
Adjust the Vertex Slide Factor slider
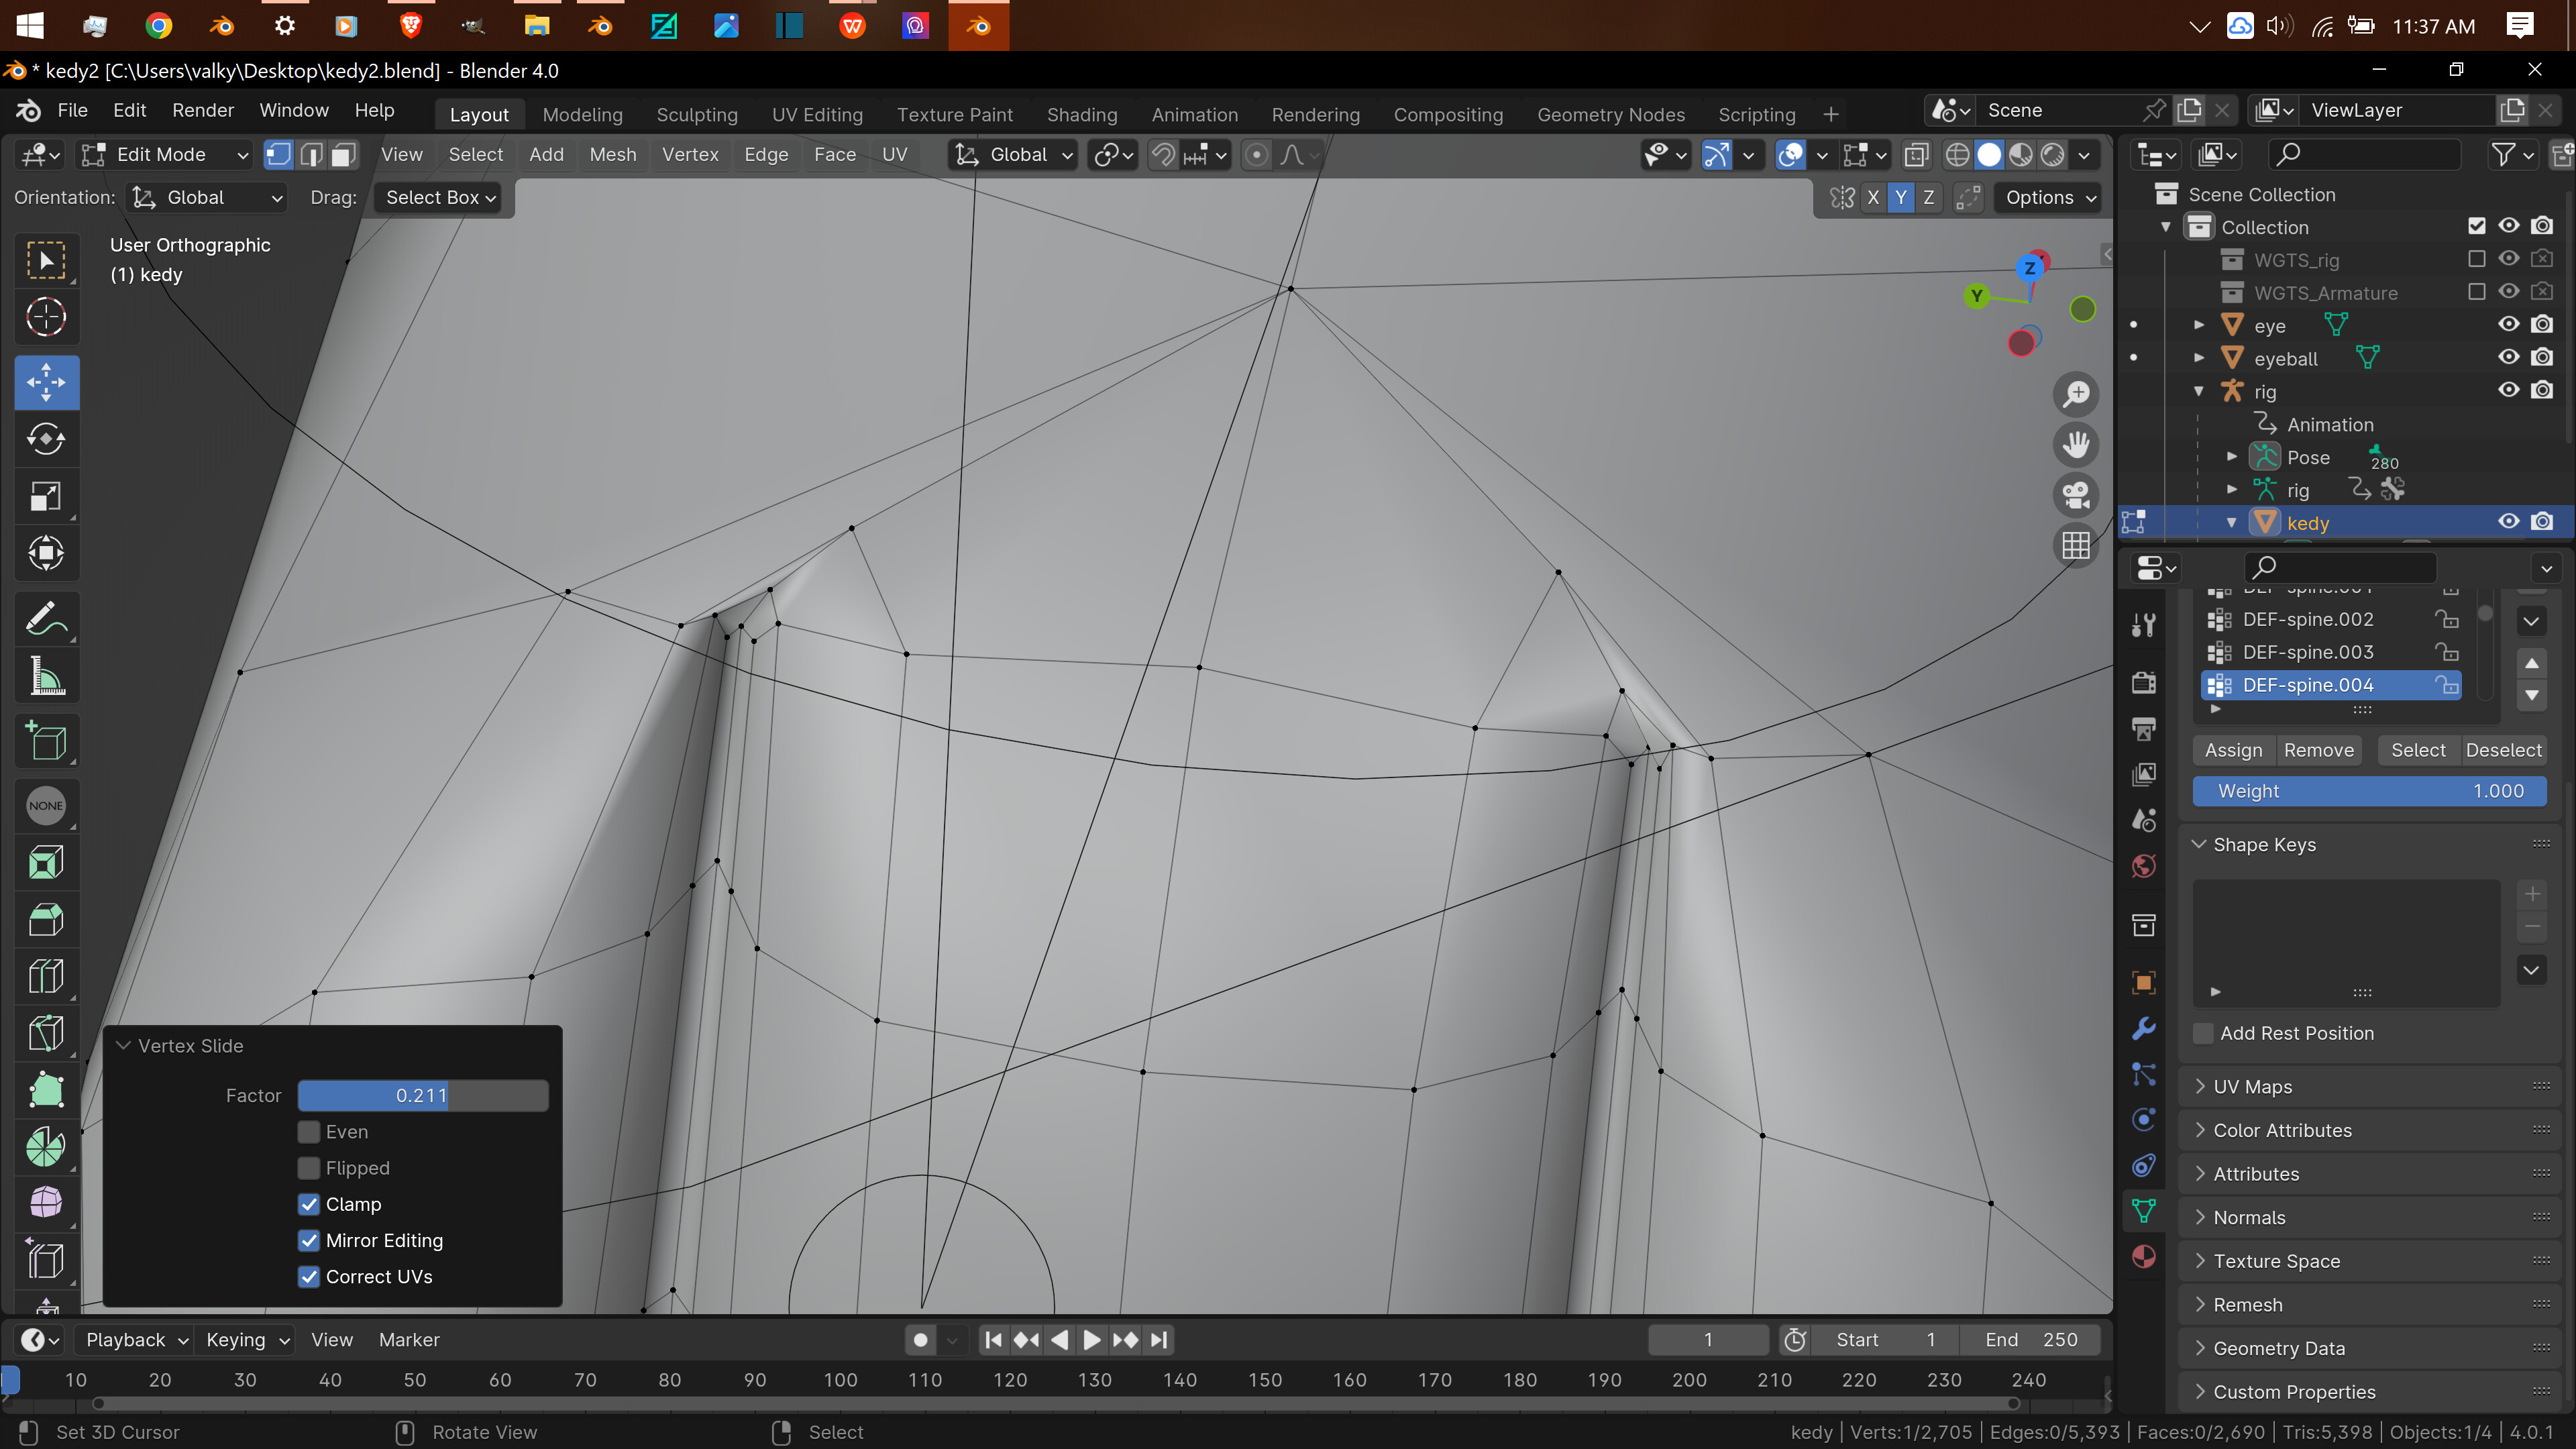tap(422, 1095)
